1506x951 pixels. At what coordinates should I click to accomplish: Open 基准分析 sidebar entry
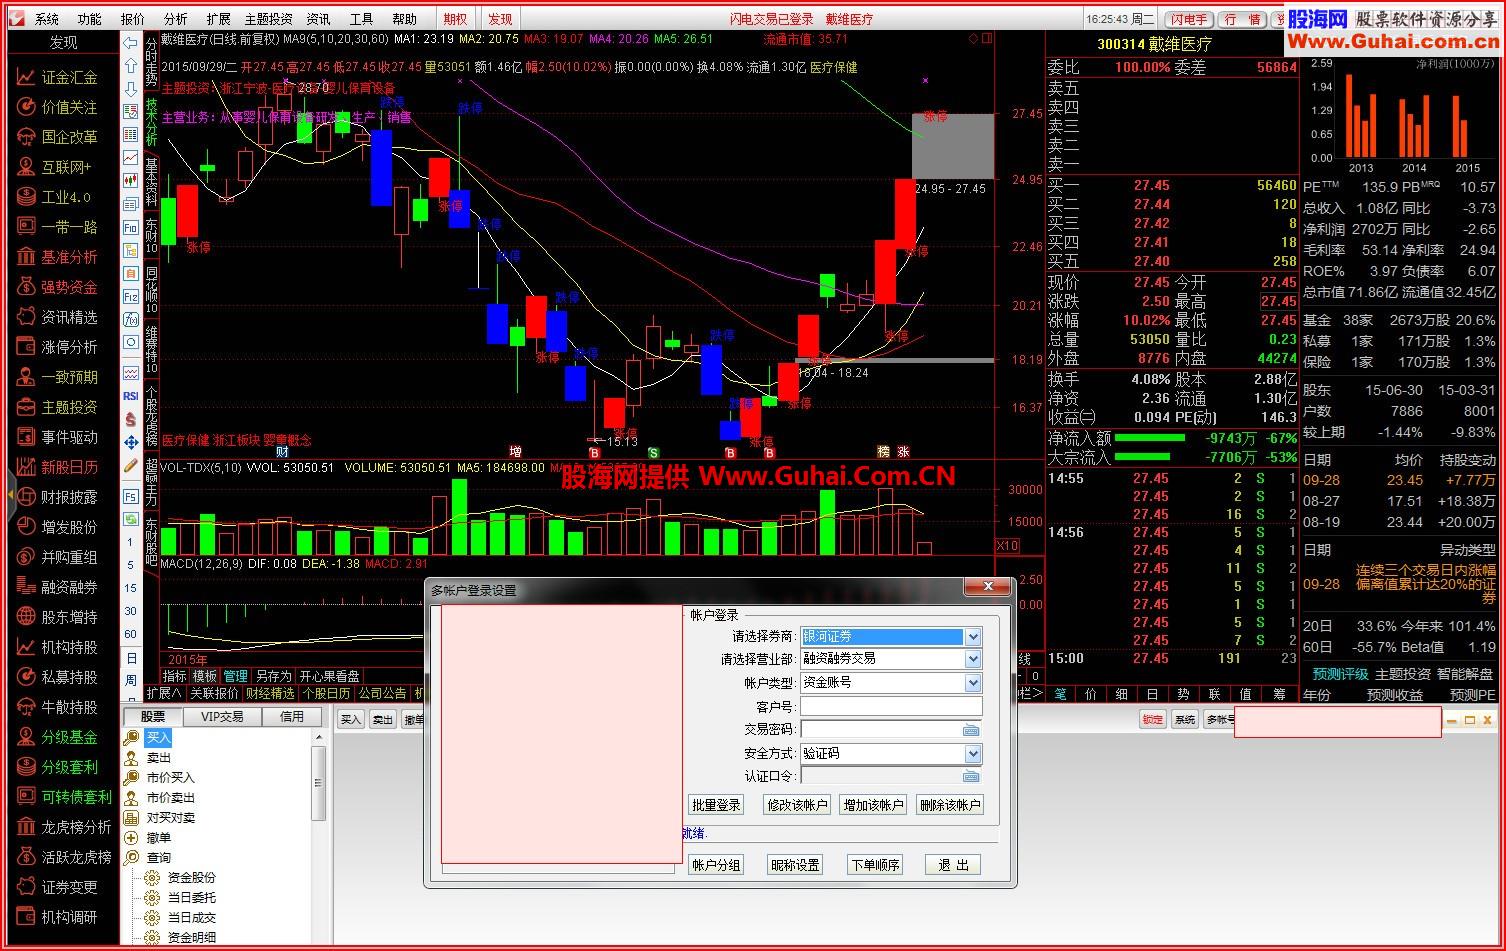pos(68,257)
